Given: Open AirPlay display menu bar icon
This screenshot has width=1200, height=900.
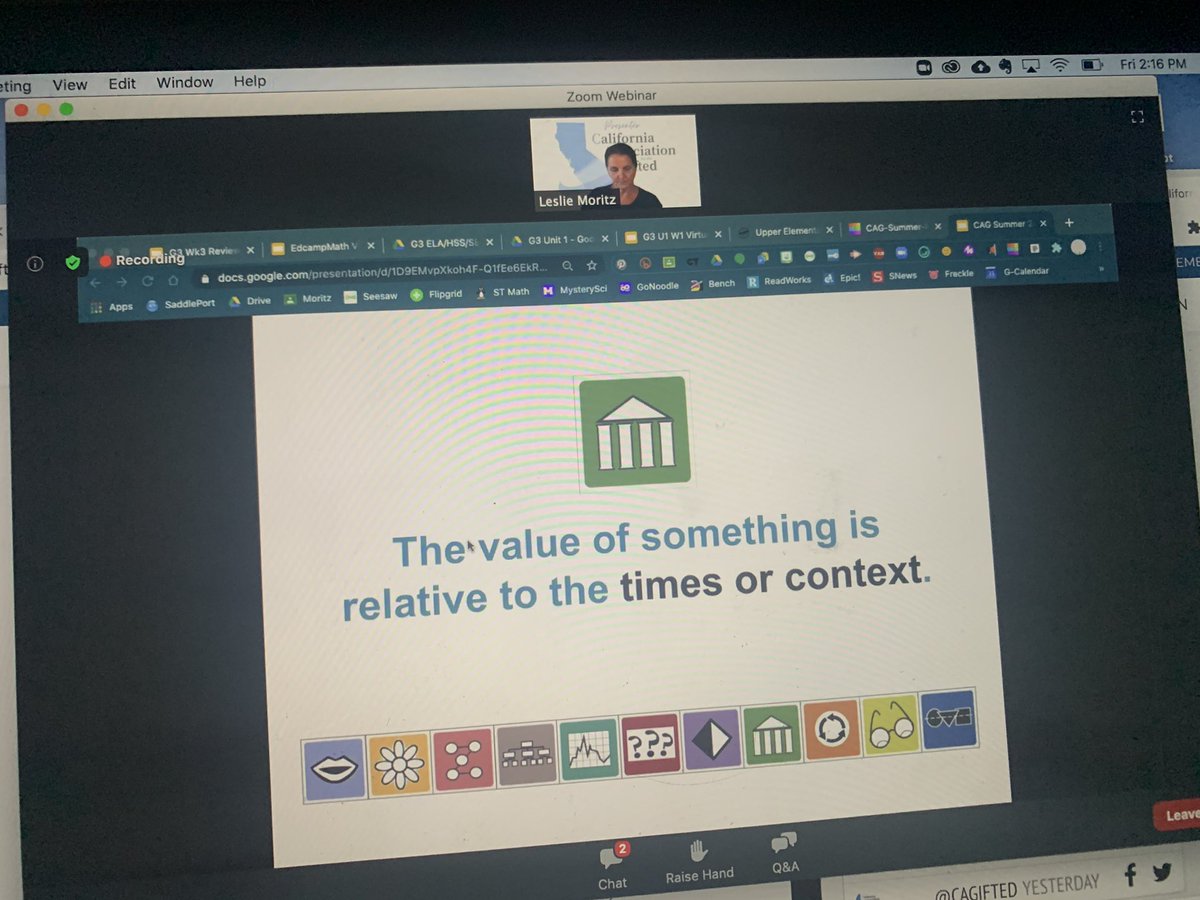Looking at the screenshot, I should pos(1032,66).
